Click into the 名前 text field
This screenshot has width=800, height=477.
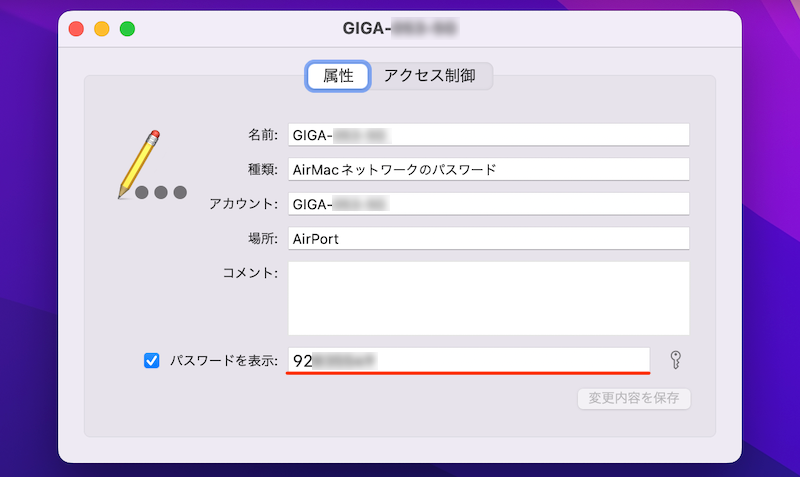(x=488, y=135)
